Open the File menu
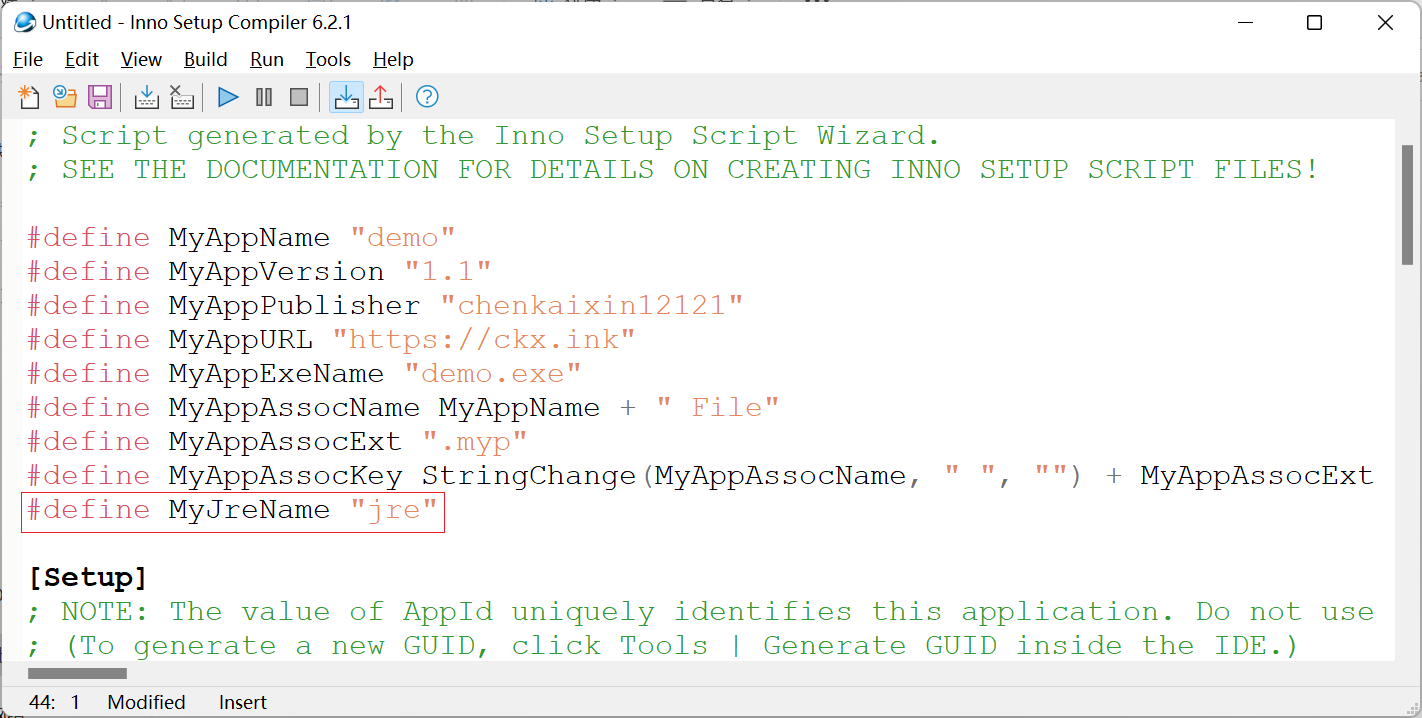Screen dimensions: 1422x718 (x=28, y=60)
